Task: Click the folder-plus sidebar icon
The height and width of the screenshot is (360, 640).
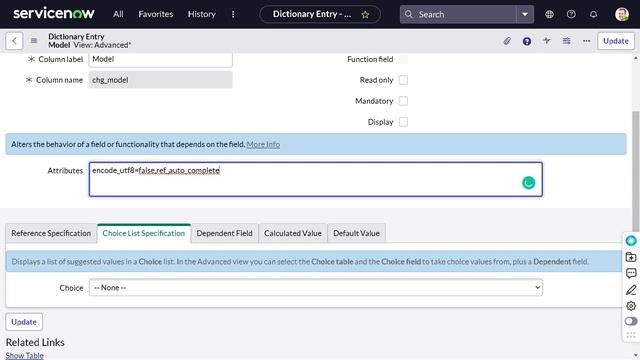Action: [631, 257]
